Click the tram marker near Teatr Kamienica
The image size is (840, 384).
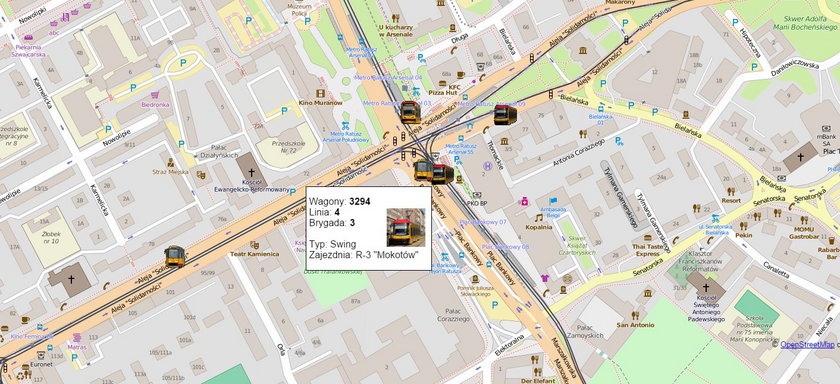175,256
